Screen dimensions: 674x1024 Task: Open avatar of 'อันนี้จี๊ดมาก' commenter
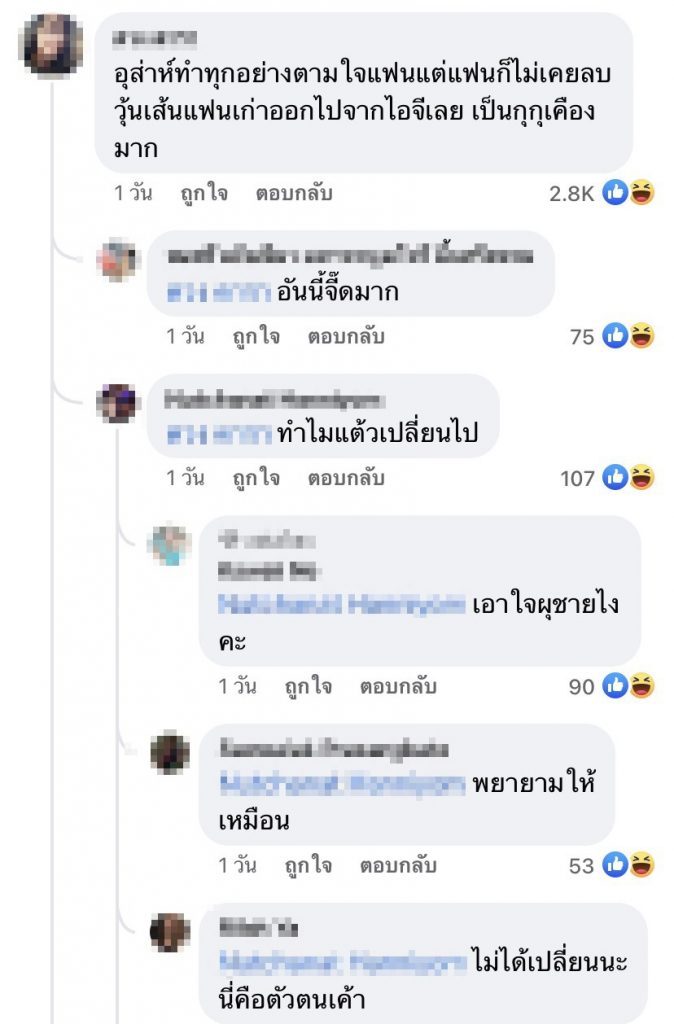[117, 260]
